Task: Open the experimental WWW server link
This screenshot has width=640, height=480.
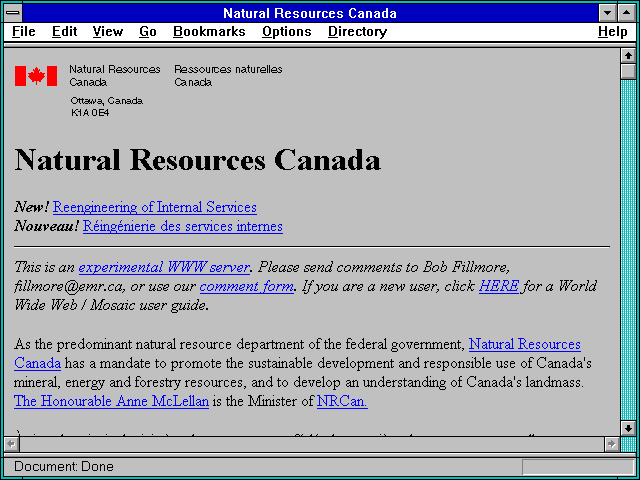Action: point(164,267)
